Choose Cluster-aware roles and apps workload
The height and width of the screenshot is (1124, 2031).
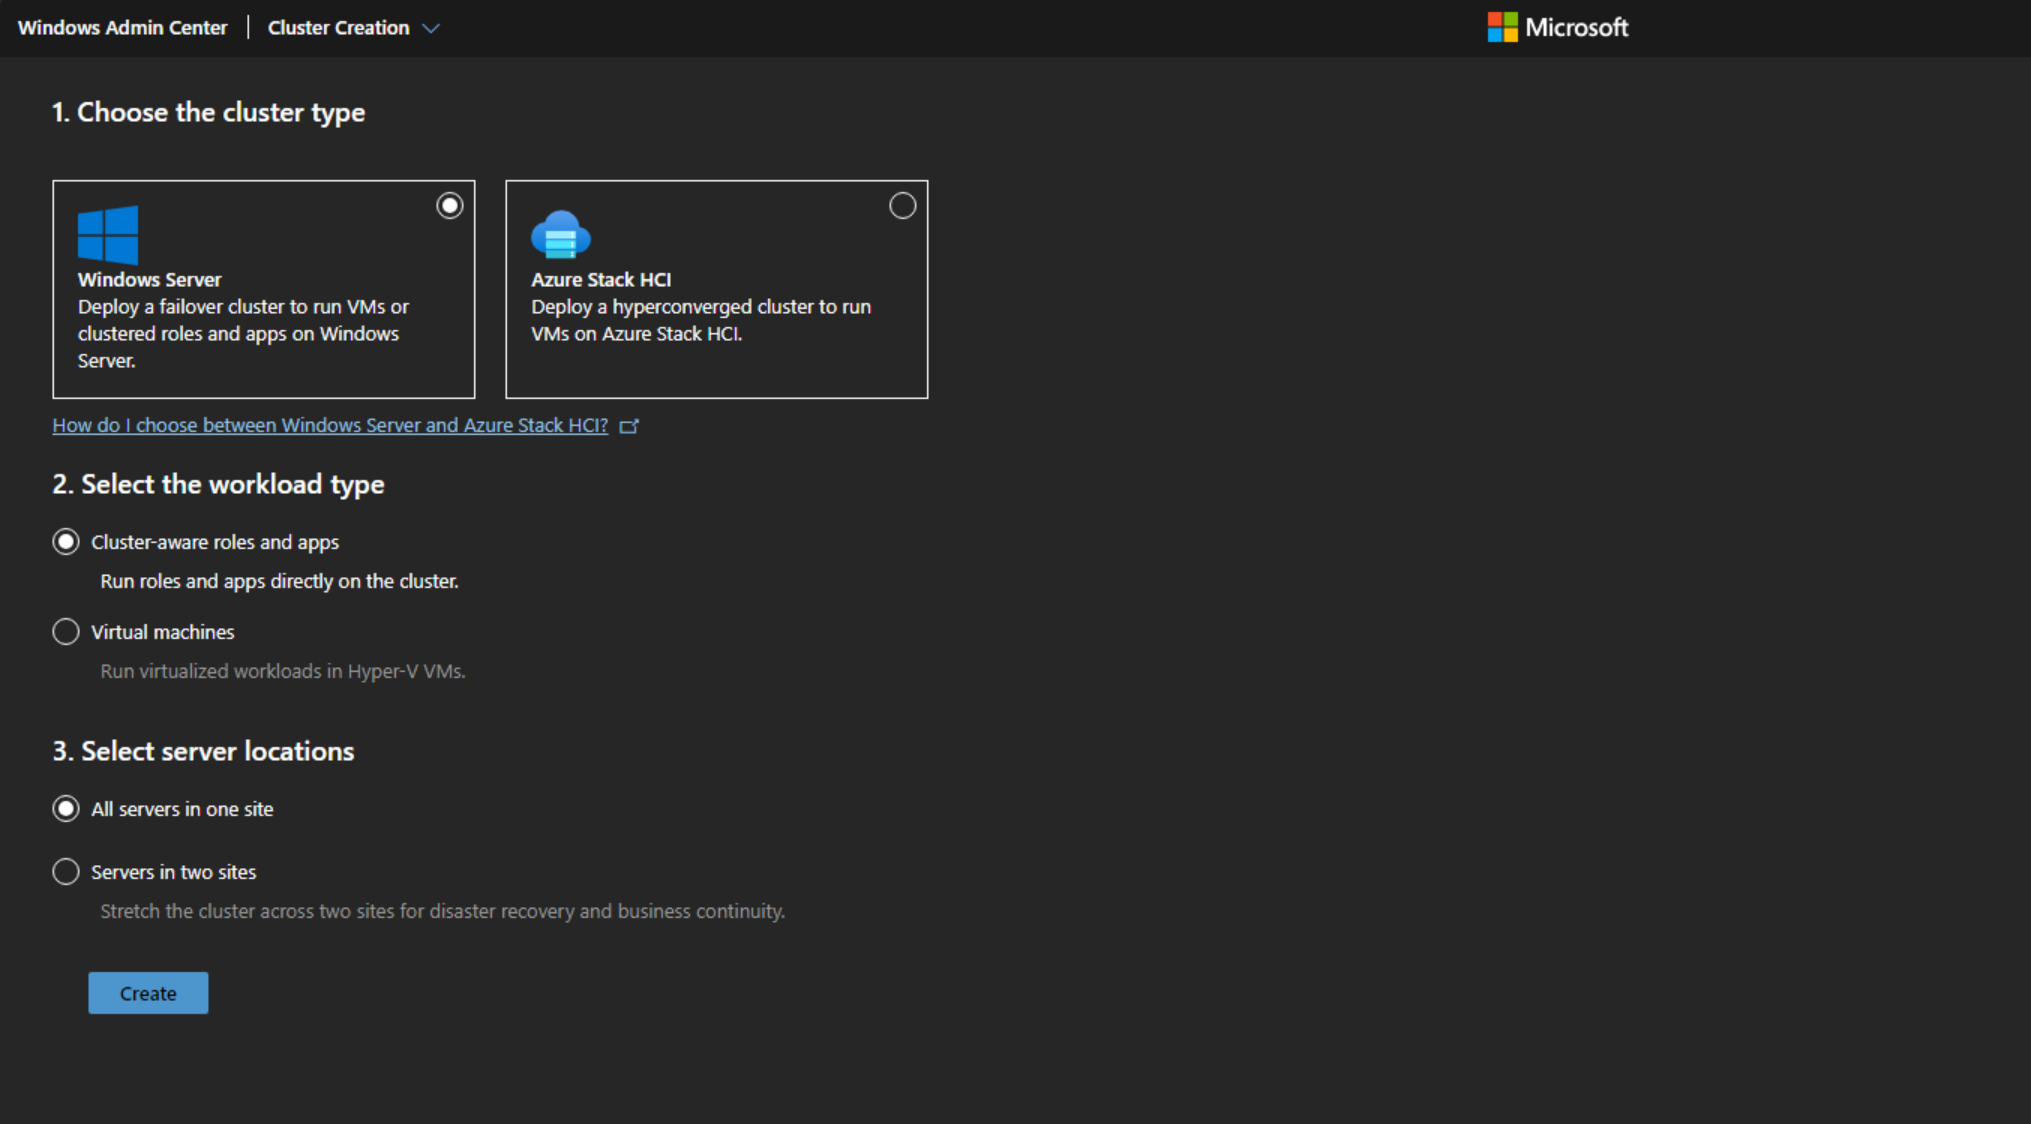click(x=65, y=541)
